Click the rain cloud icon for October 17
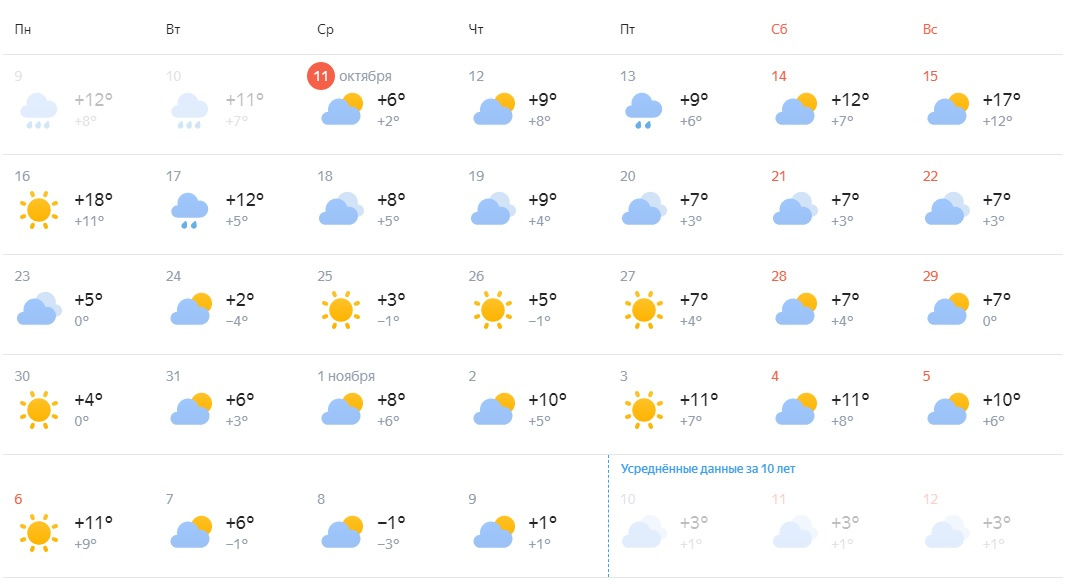Viewport: 1069px width, 585px height. pos(189,211)
